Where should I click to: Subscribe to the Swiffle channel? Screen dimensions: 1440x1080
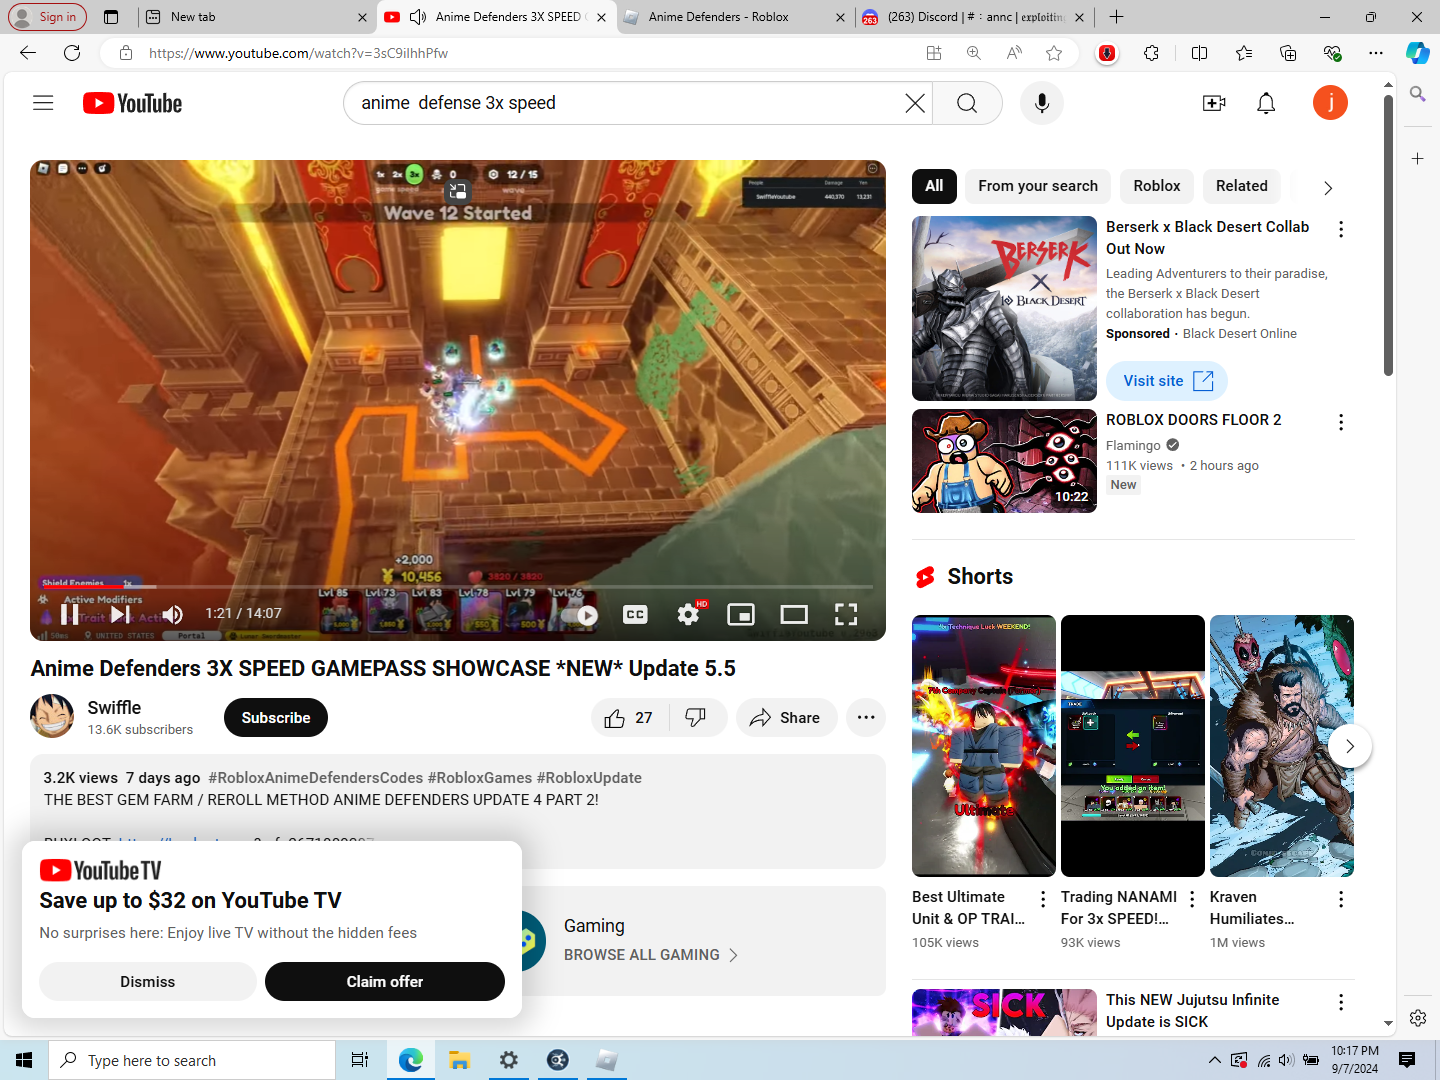[x=276, y=718]
